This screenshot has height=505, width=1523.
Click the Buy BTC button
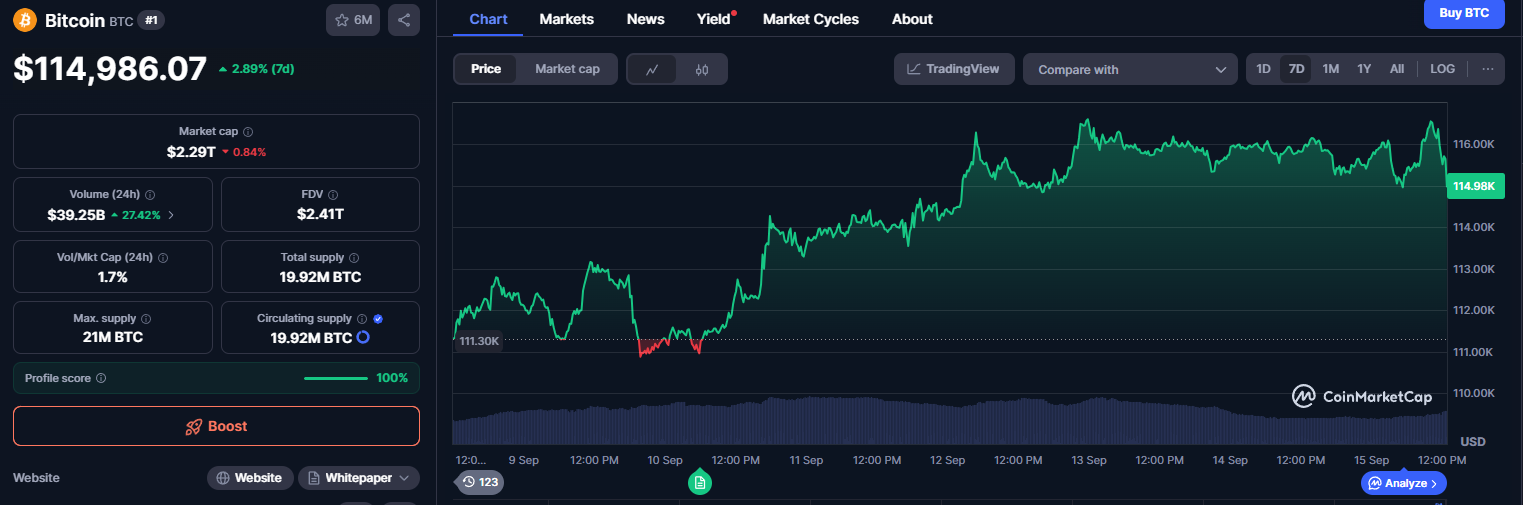point(1464,13)
